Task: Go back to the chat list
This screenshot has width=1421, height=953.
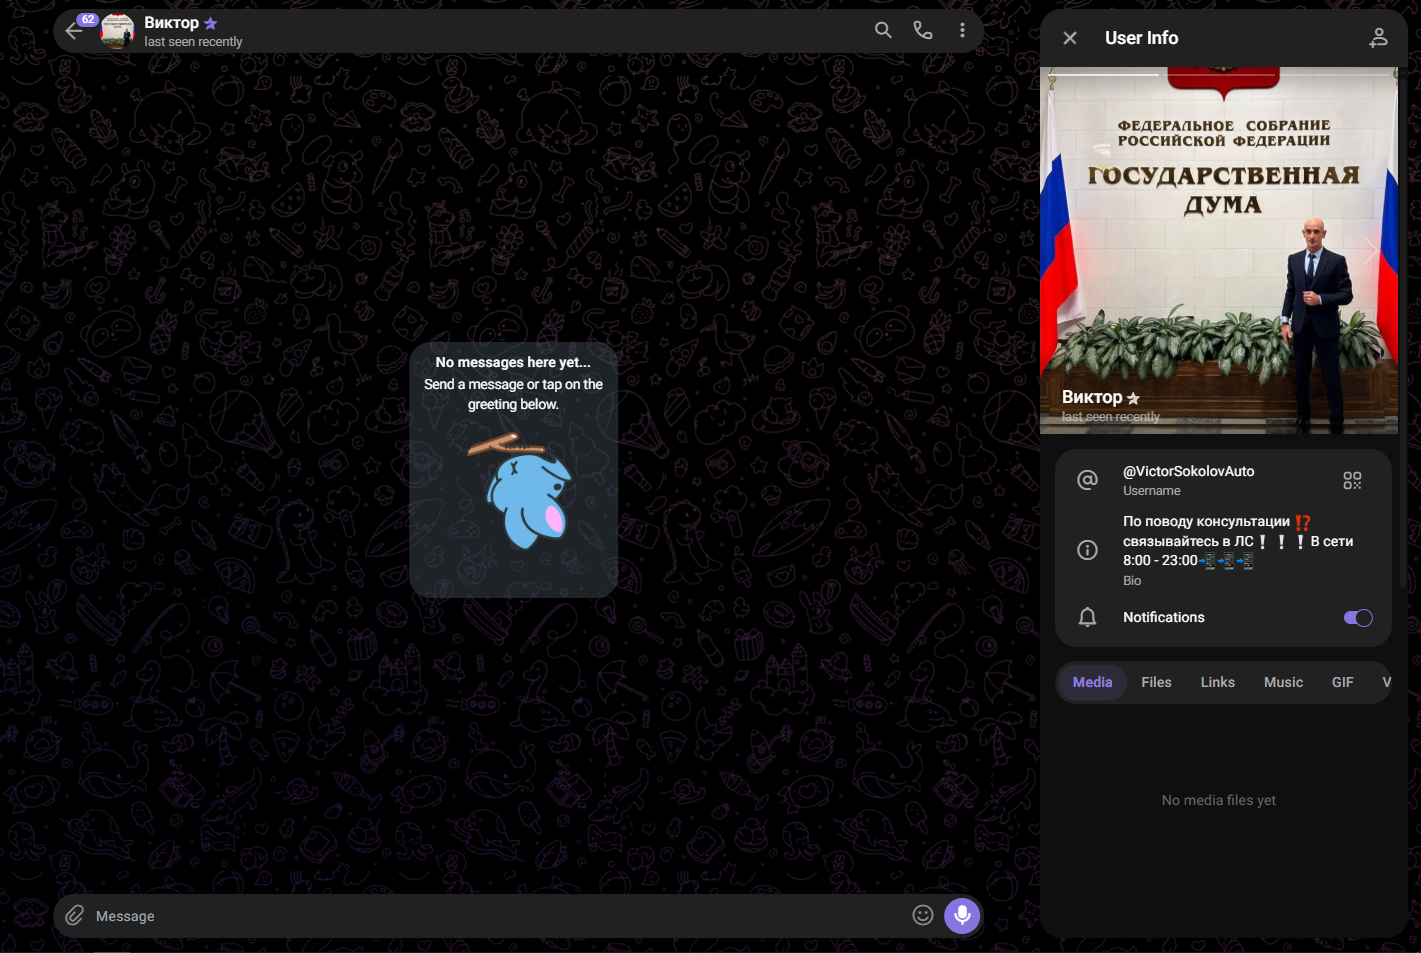Action: [x=74, y=31]
